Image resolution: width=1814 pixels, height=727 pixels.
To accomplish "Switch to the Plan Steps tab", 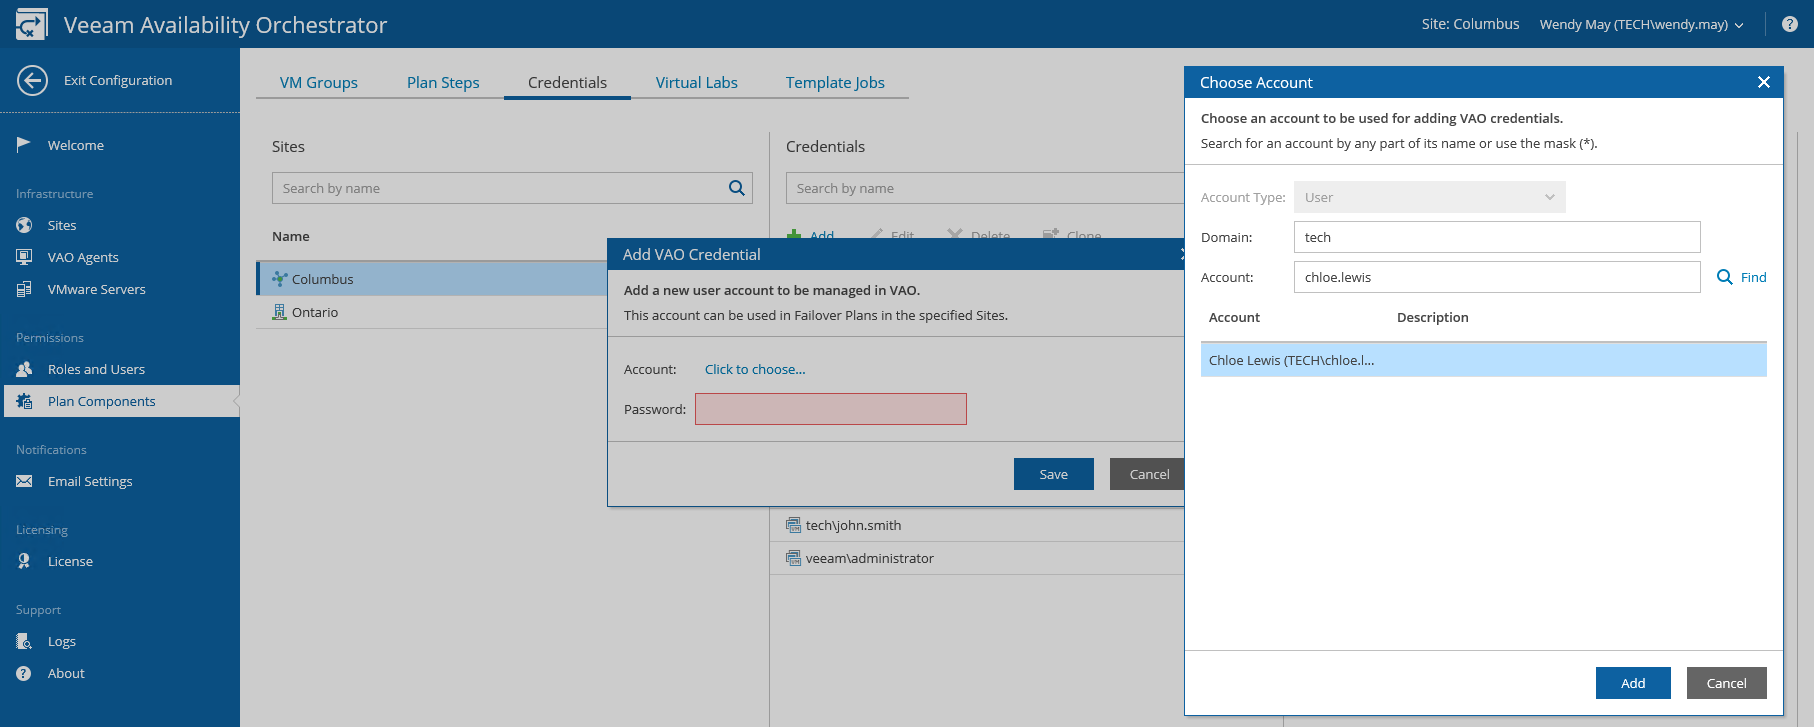I will pos(443,82).
